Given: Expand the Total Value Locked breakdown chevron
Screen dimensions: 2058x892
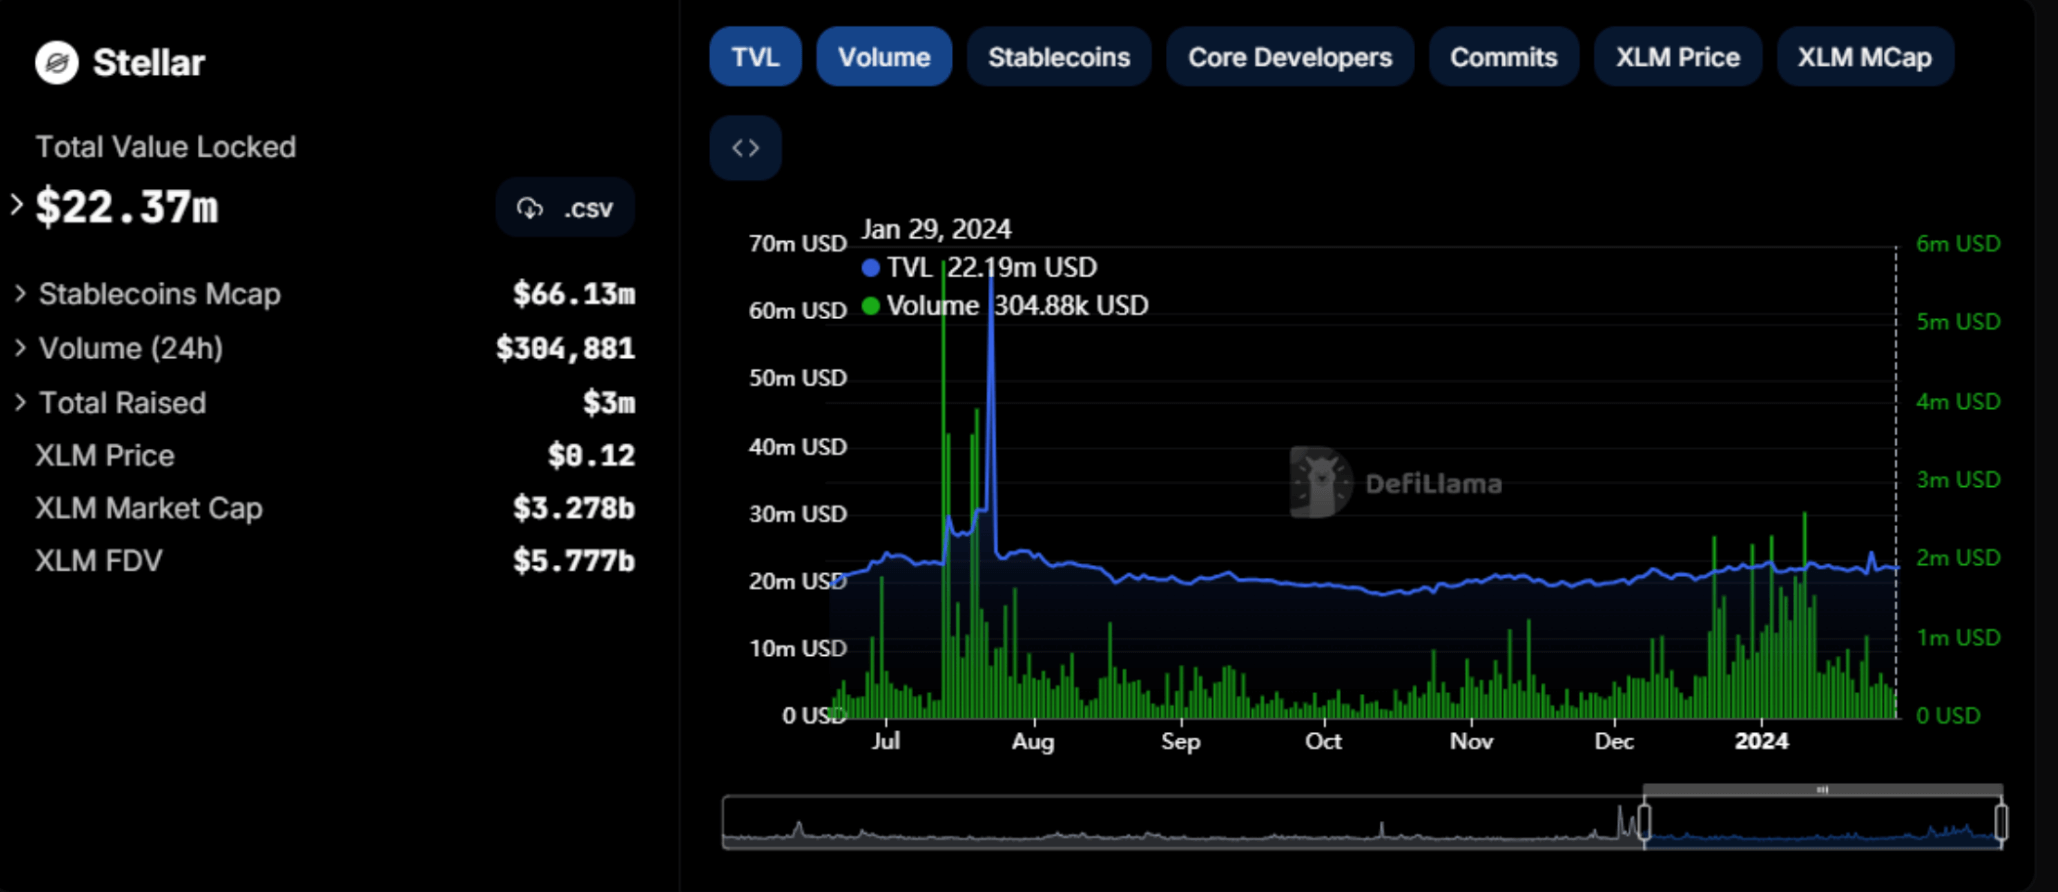Looking at the screenshot, I should pyautogui.click(x=16, y=205).
